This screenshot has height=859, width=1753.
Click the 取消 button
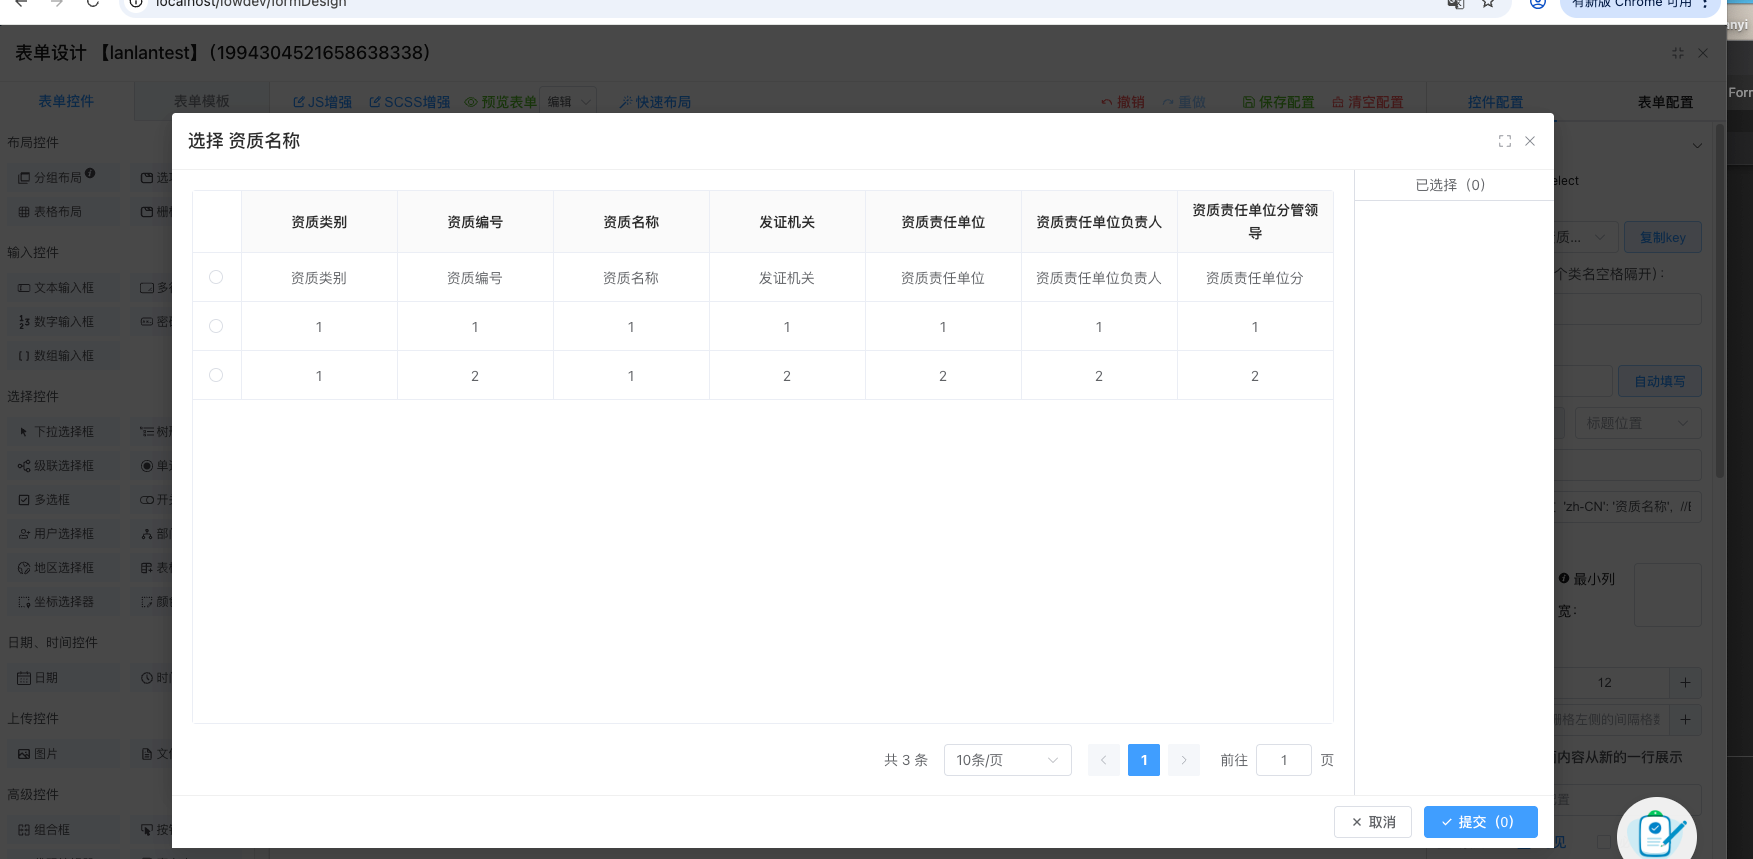pos(1373,822)
